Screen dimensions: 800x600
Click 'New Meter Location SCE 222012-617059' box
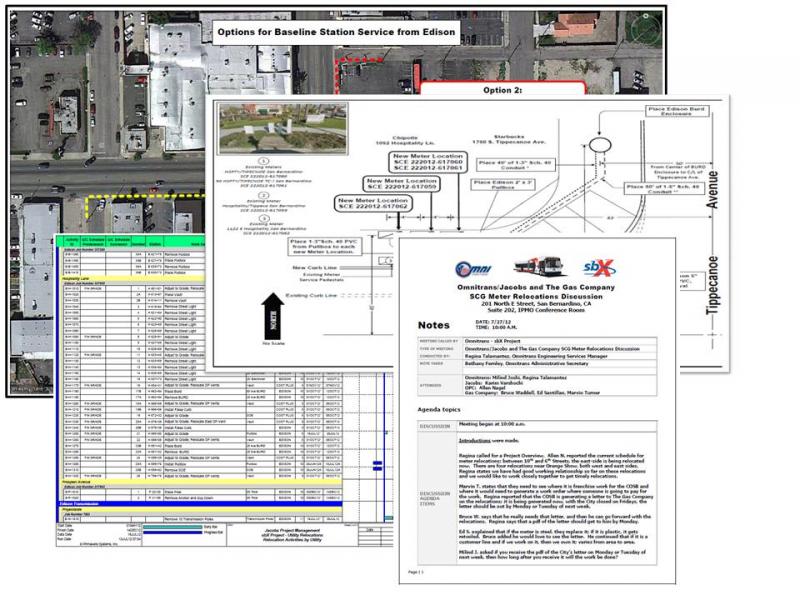(401, 184)
